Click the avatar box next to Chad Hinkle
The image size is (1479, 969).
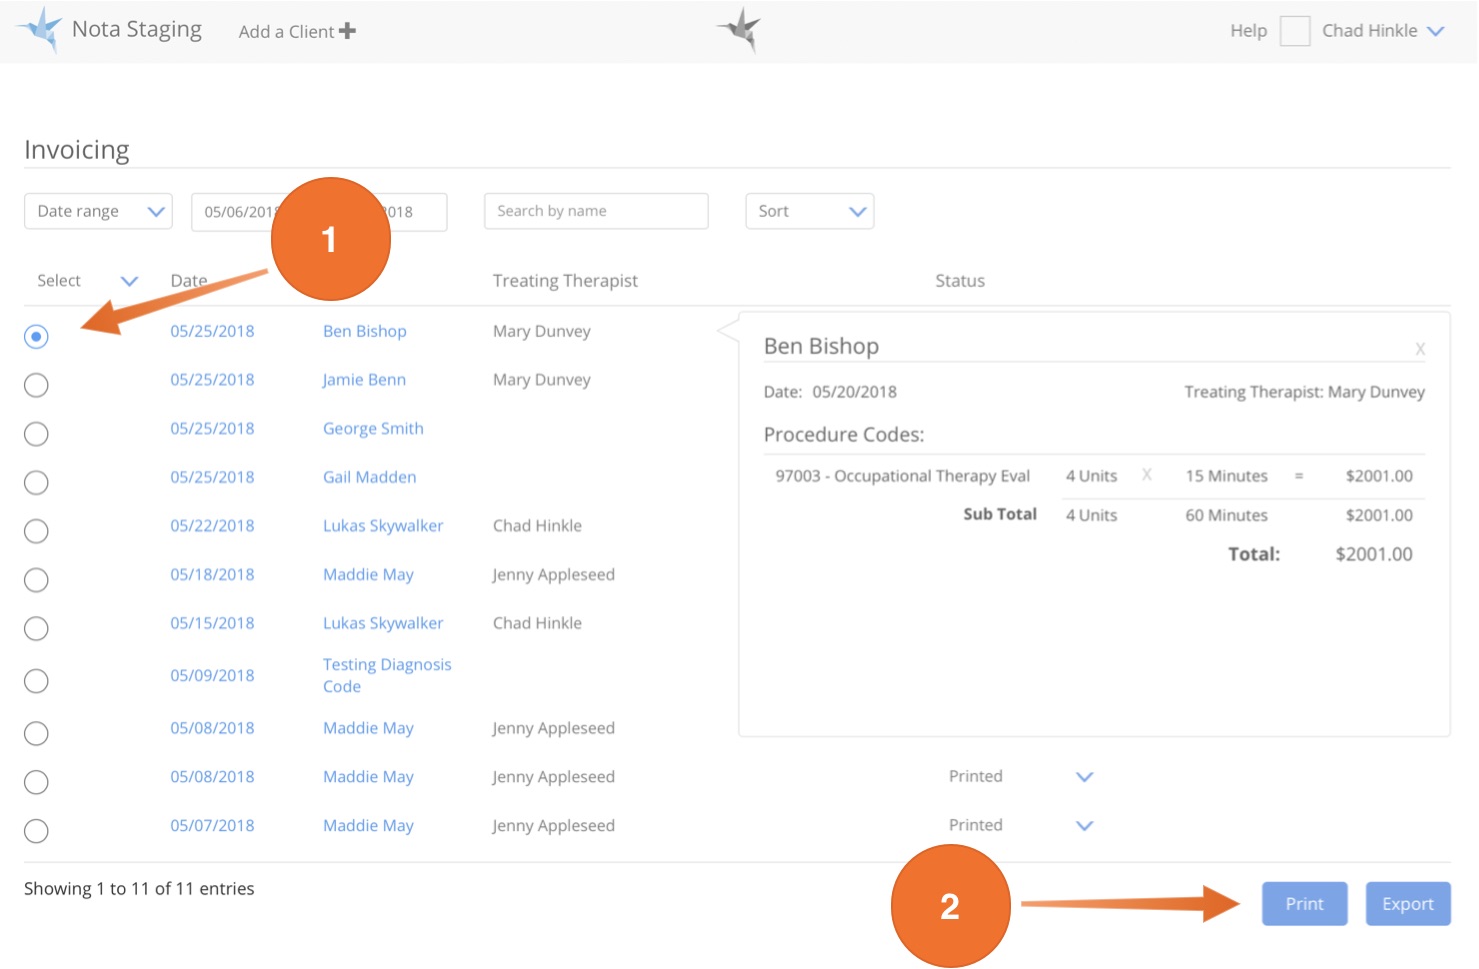pos(1295,31)
